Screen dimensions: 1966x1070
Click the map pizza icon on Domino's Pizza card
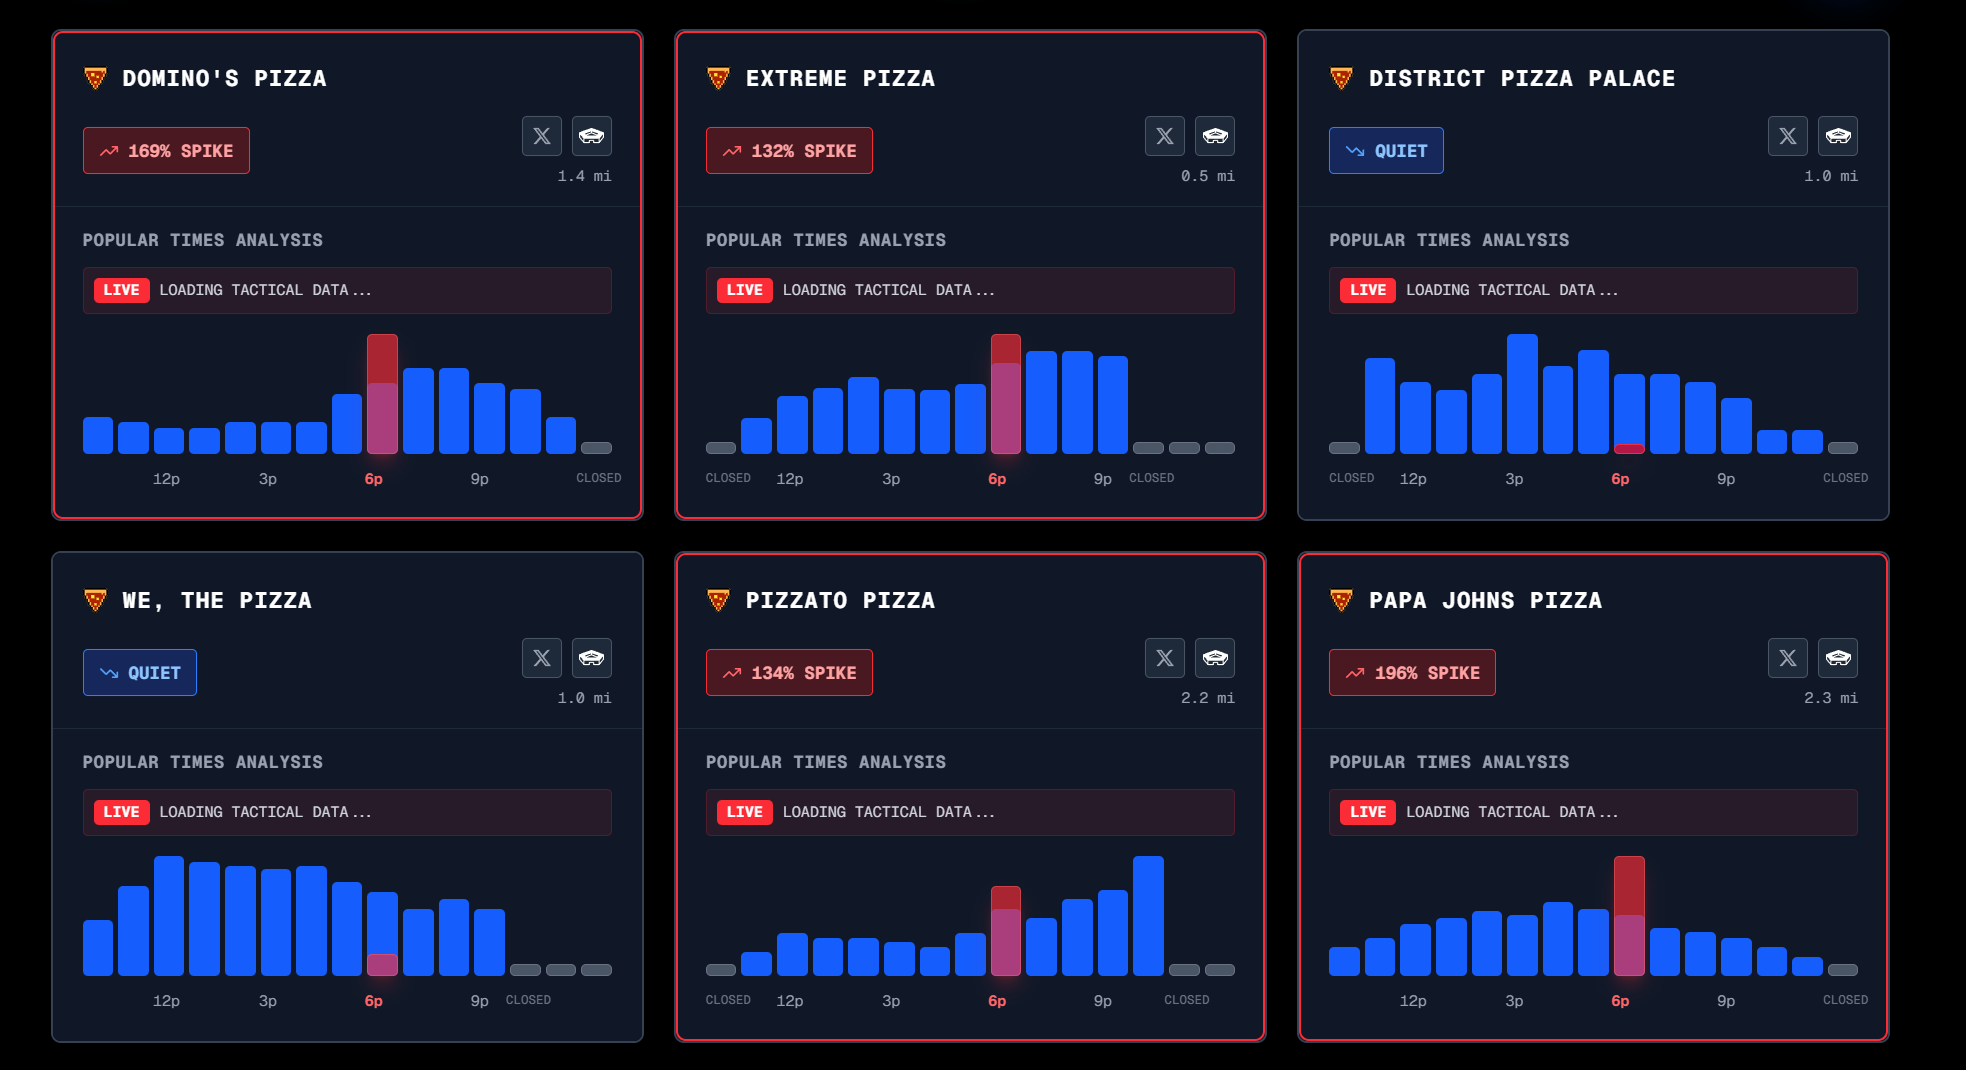[x=592, y=136]
